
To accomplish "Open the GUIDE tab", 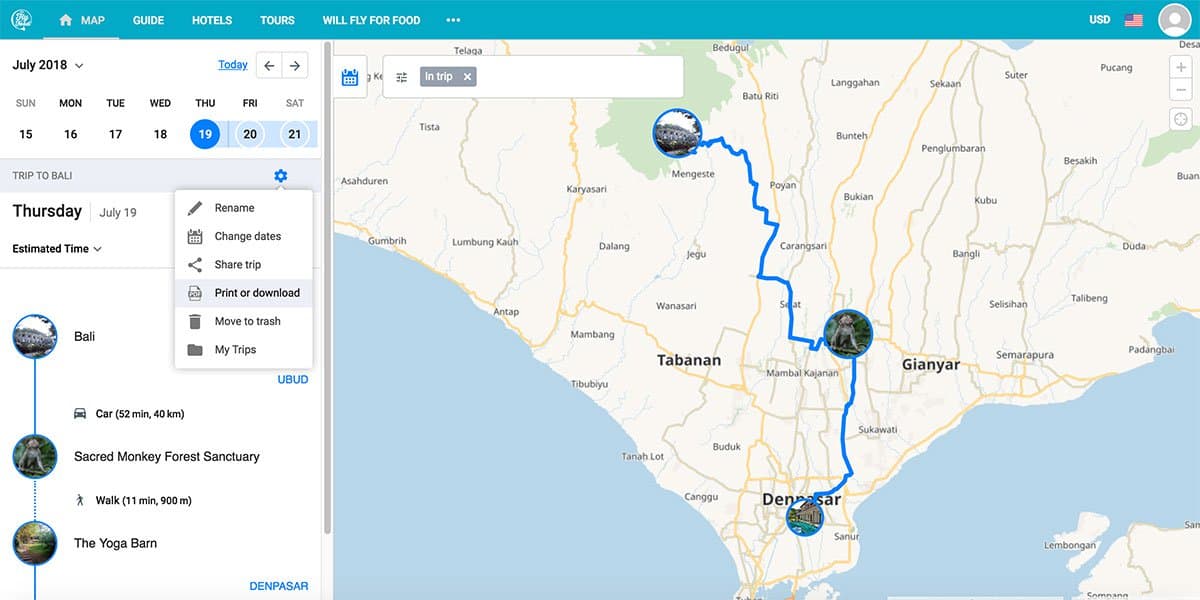I will (148, 20).
